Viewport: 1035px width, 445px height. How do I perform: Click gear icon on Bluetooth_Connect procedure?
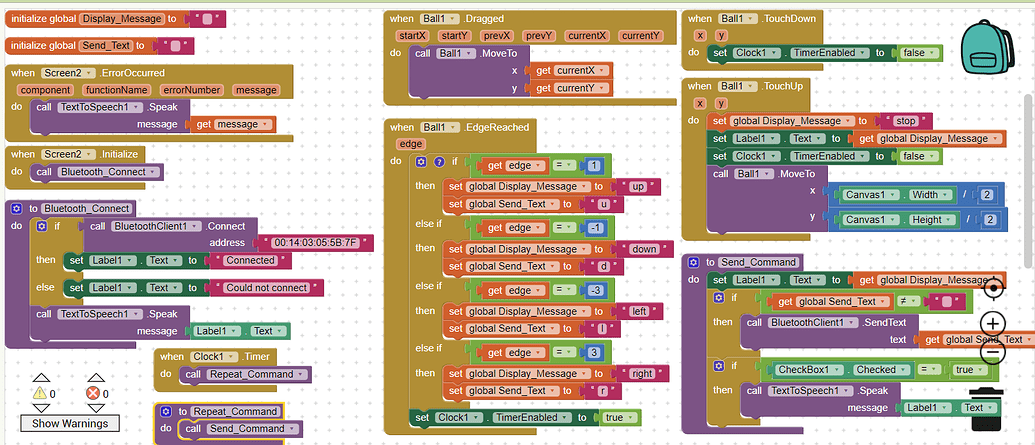pyautogui.click(x=17, y=208)
